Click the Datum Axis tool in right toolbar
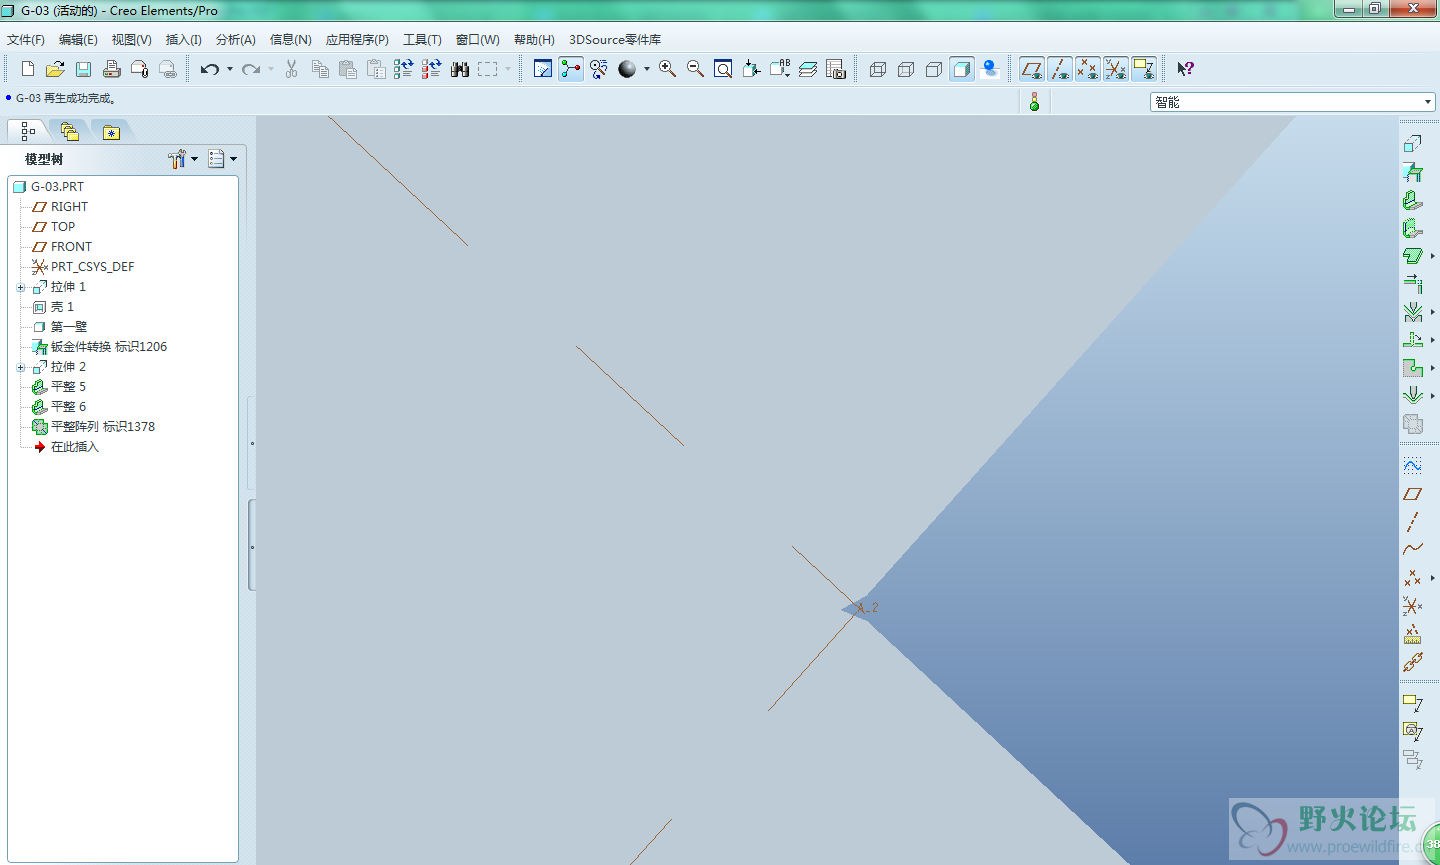The height and width of the screenshot is (865, 1440). tap(1412, 522)
